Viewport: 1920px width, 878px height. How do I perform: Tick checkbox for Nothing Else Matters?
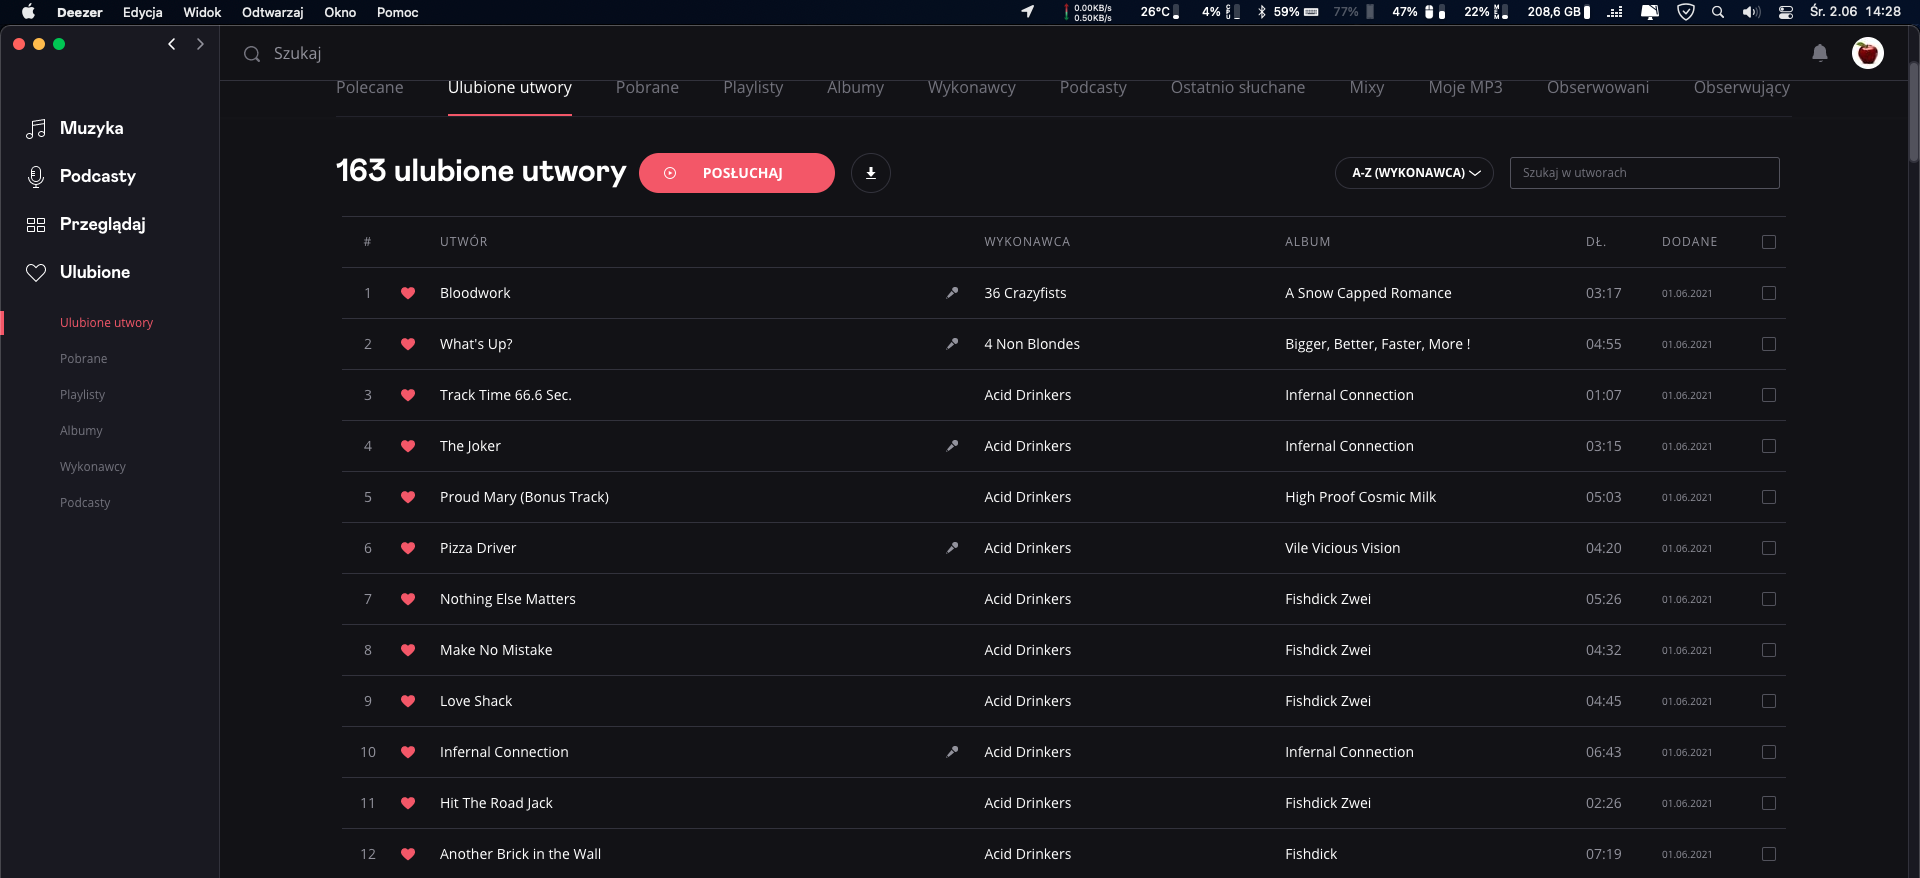click(x=1769, y=599)
